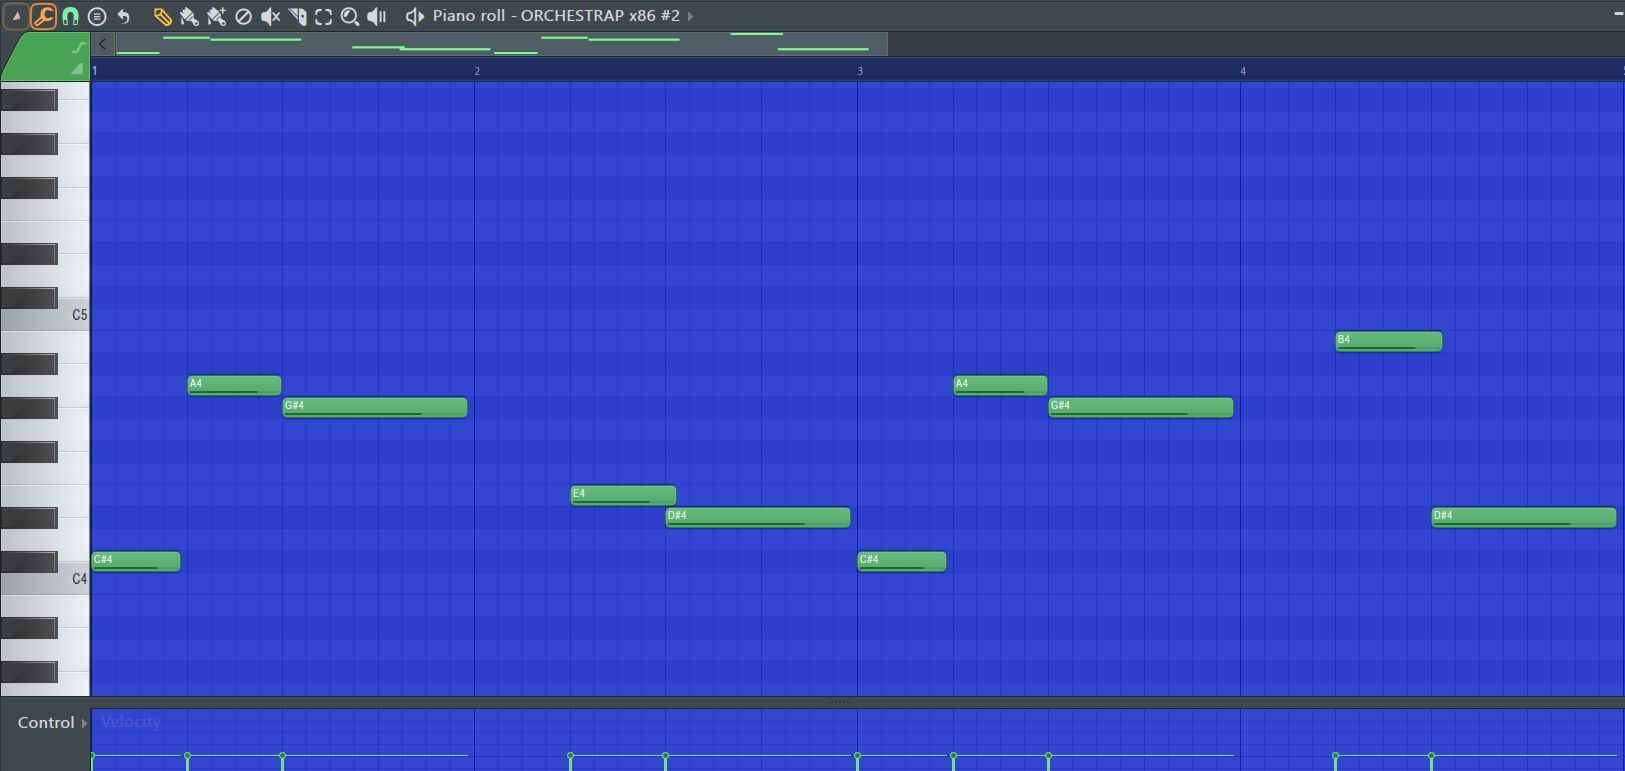This screenshot has height=771, width=1625.
Task: Click the note overview scrollbar
Action: (500, 44)
